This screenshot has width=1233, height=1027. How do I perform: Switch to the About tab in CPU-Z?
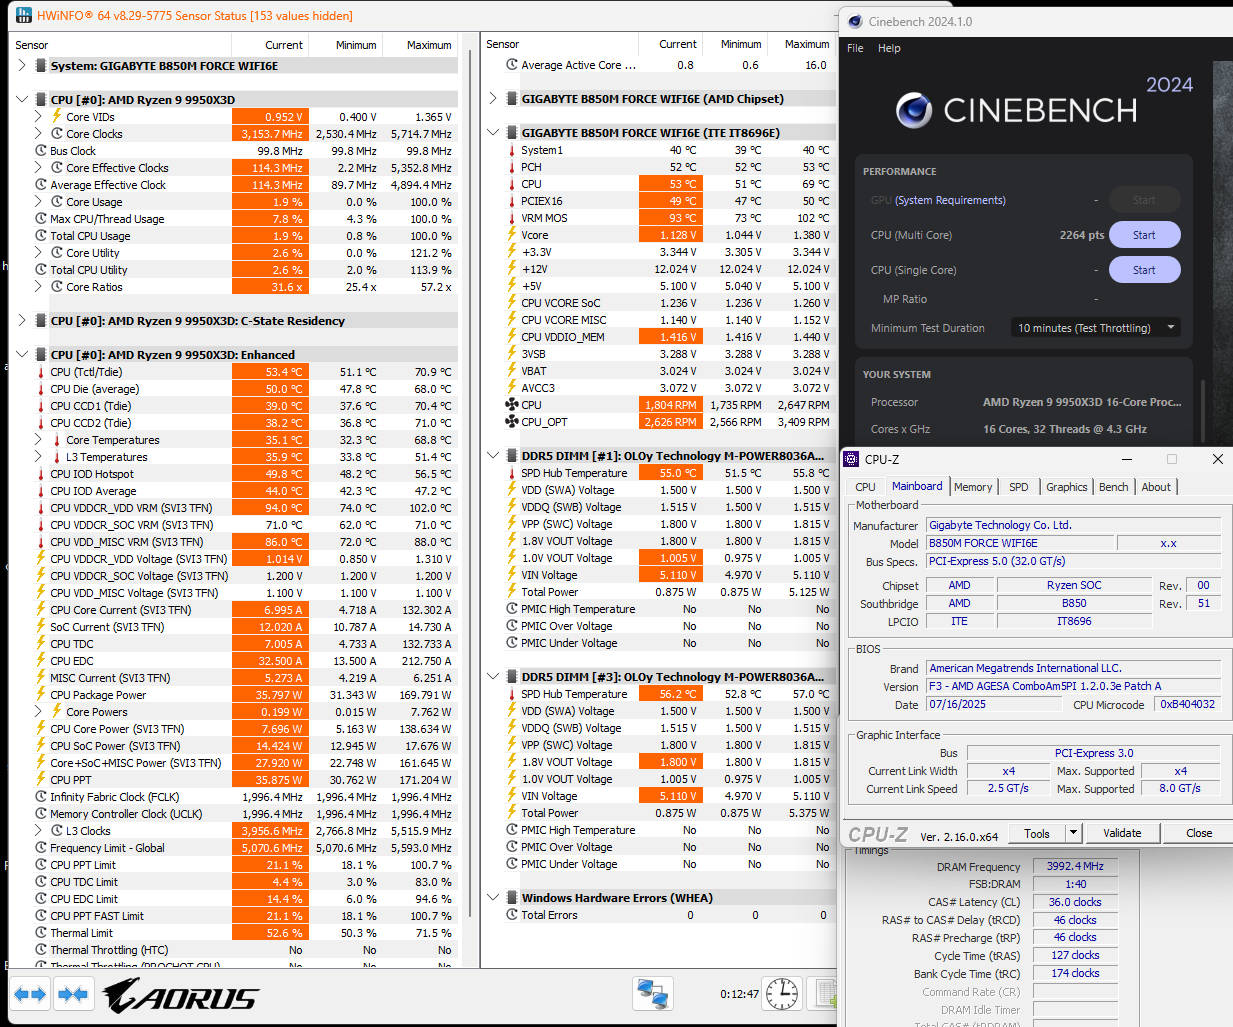[x=1156, y=487]
